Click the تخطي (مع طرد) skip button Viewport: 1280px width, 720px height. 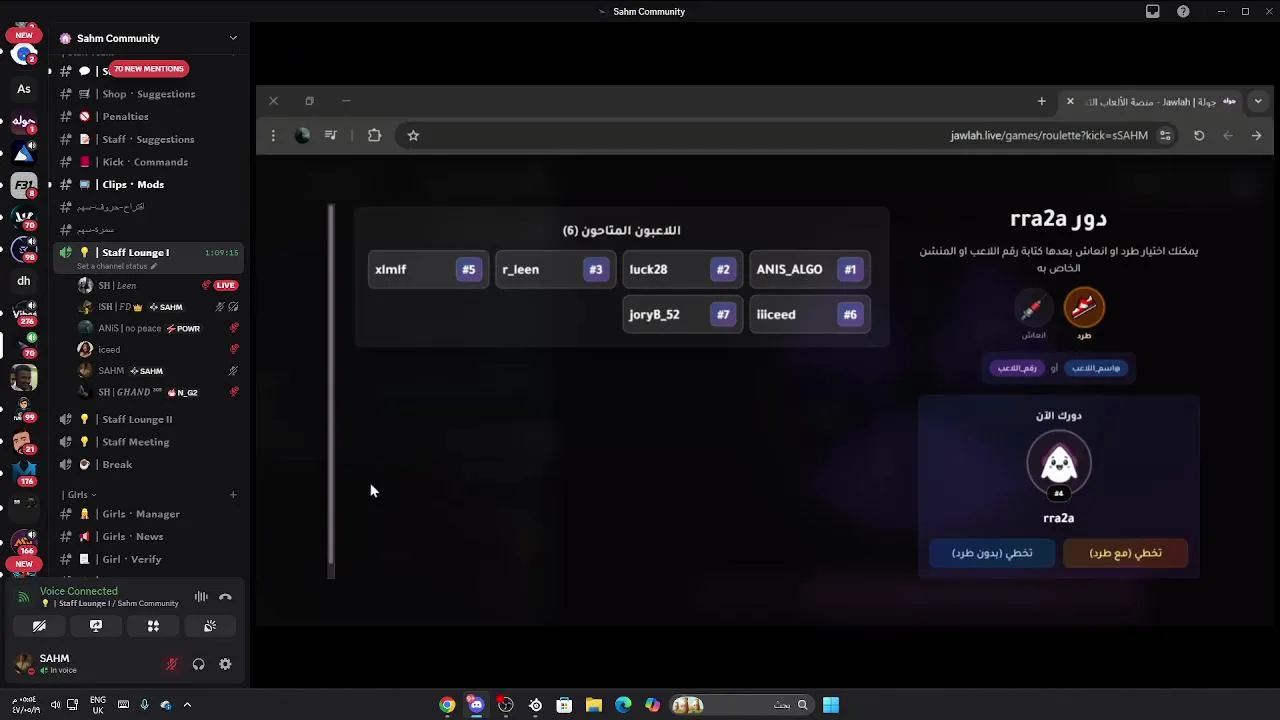coord(1125,553)
